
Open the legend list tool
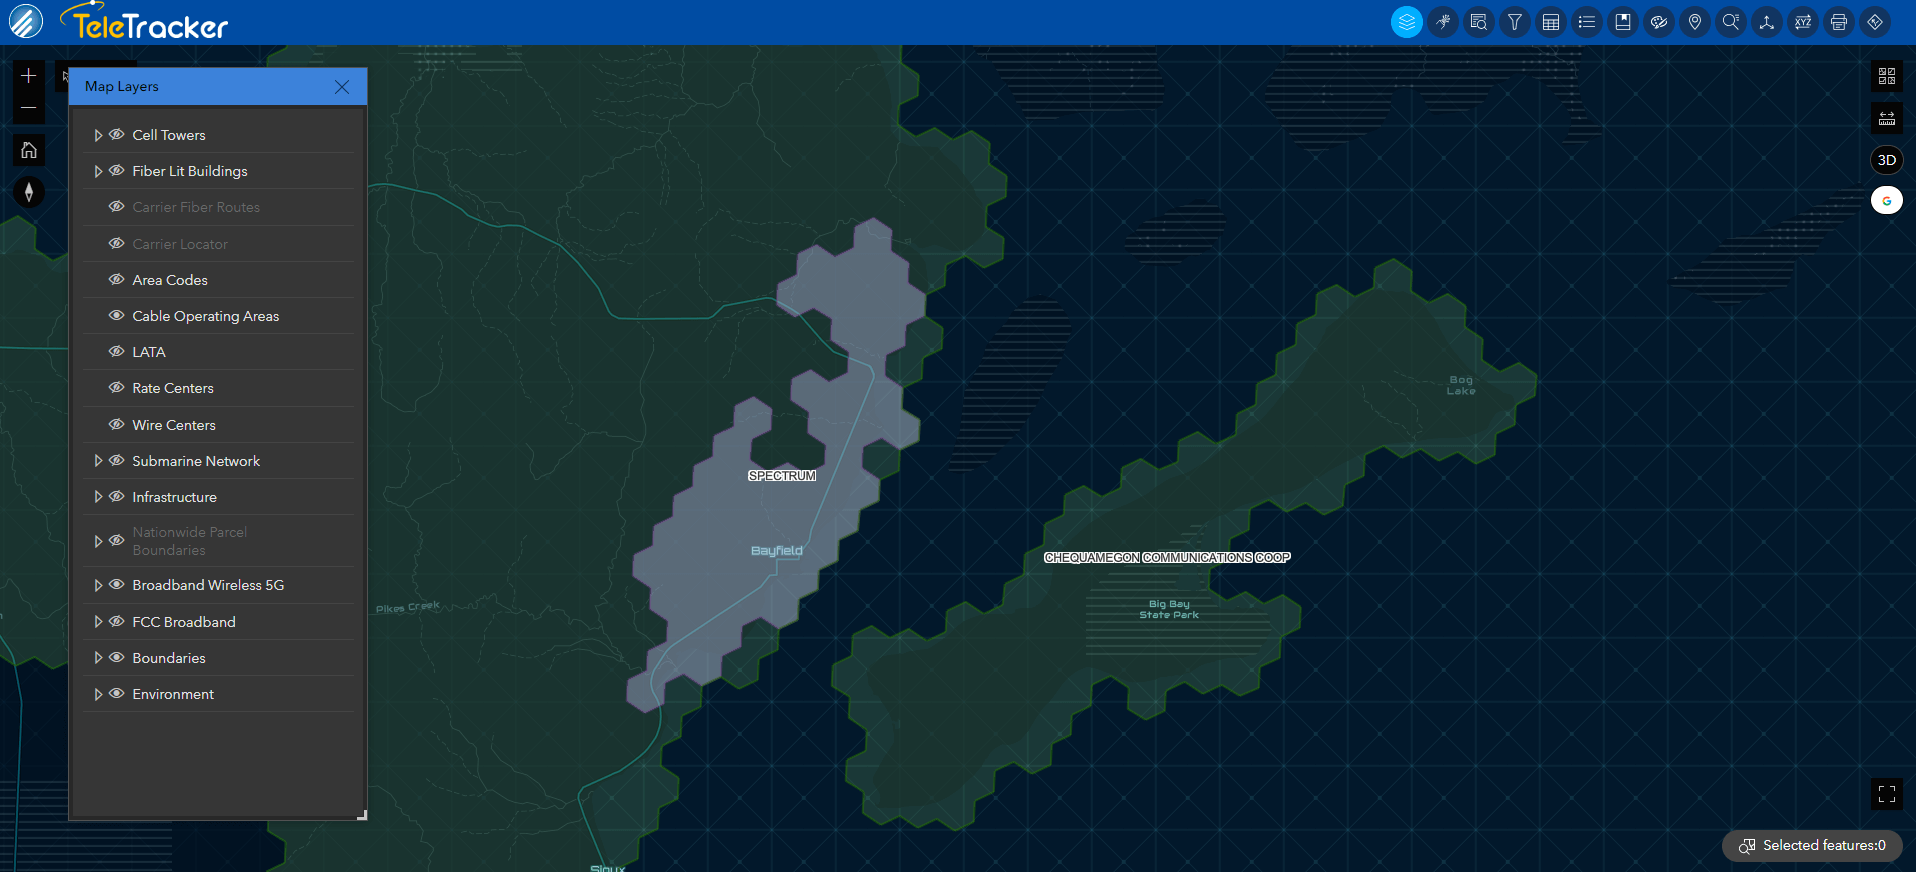[1587, 22]
